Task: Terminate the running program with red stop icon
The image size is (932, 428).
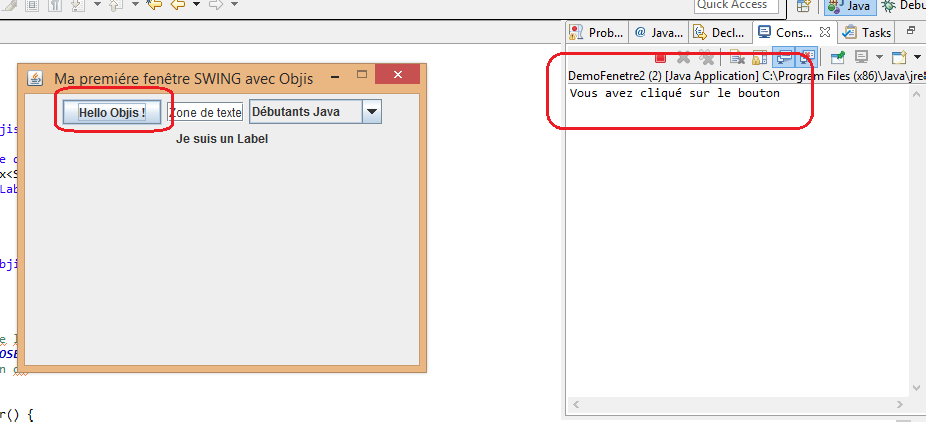Action: (660, 58)
